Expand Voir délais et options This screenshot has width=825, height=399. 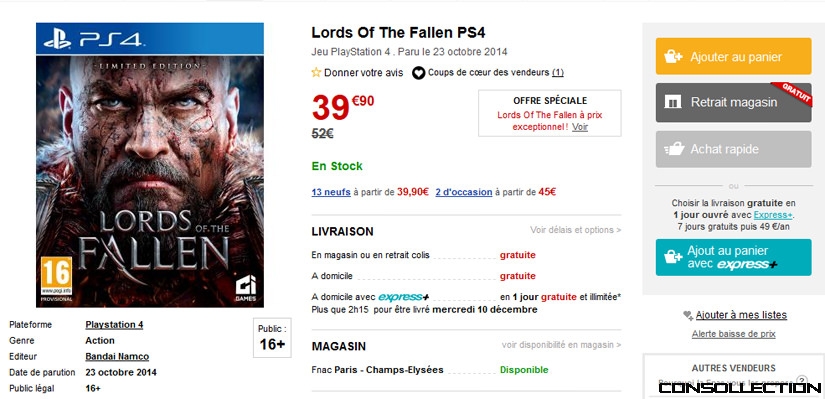click(576, 230)
